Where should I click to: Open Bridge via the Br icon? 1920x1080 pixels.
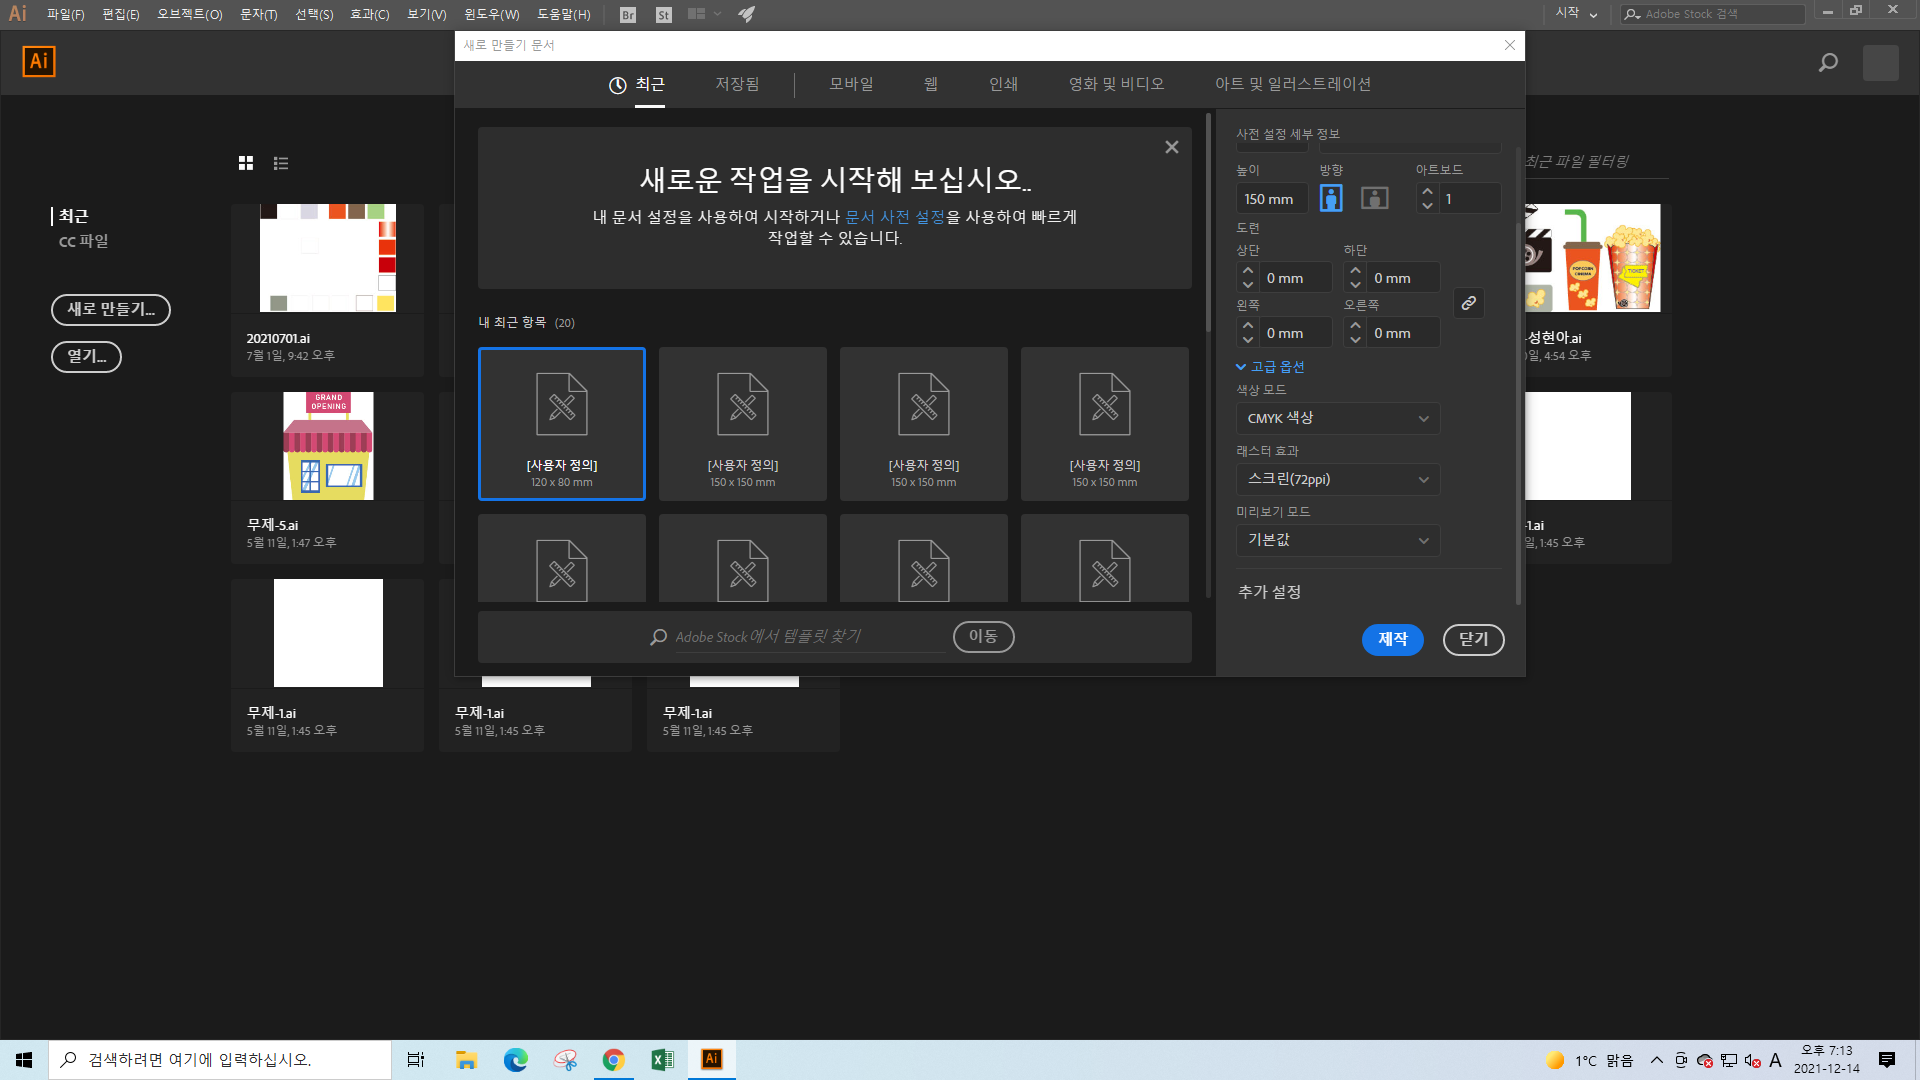pyautogui.click(x=628, y=15)
